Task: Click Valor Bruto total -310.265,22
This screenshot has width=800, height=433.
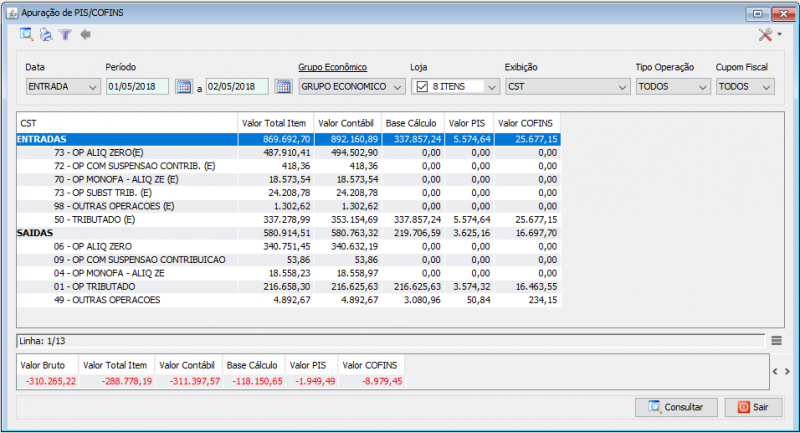Action: (51, 381)
